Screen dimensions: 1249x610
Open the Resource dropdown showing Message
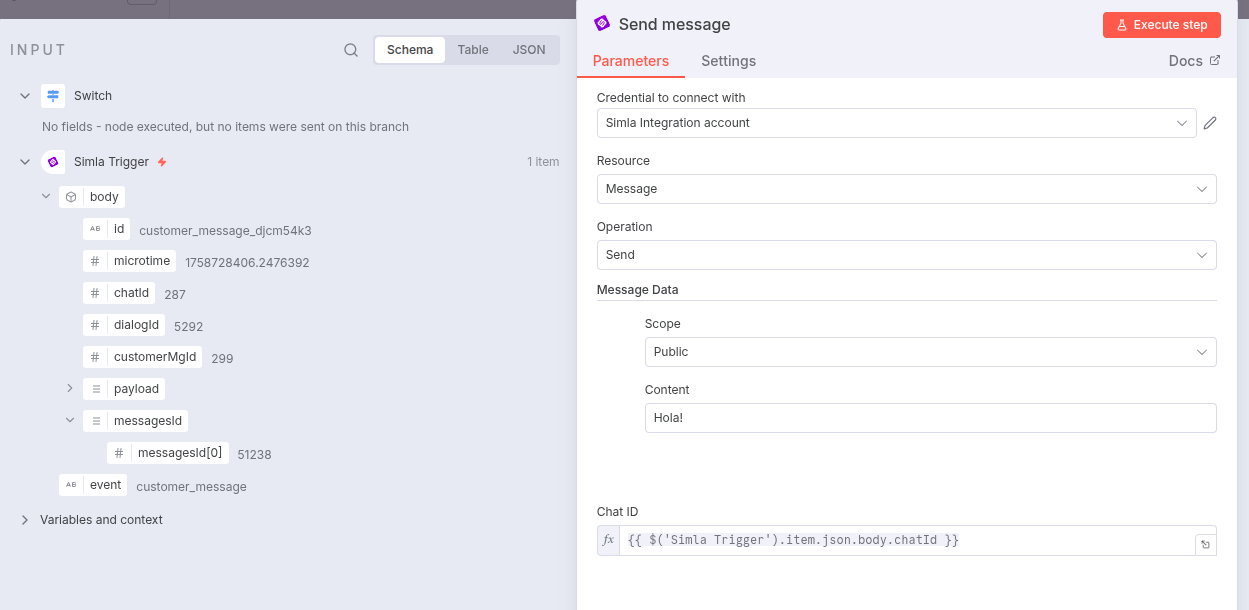point(906,189)
